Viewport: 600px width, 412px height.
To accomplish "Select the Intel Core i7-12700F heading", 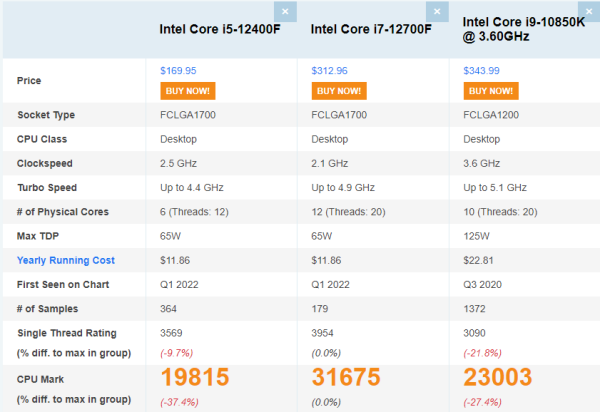I will pos(371,29).
